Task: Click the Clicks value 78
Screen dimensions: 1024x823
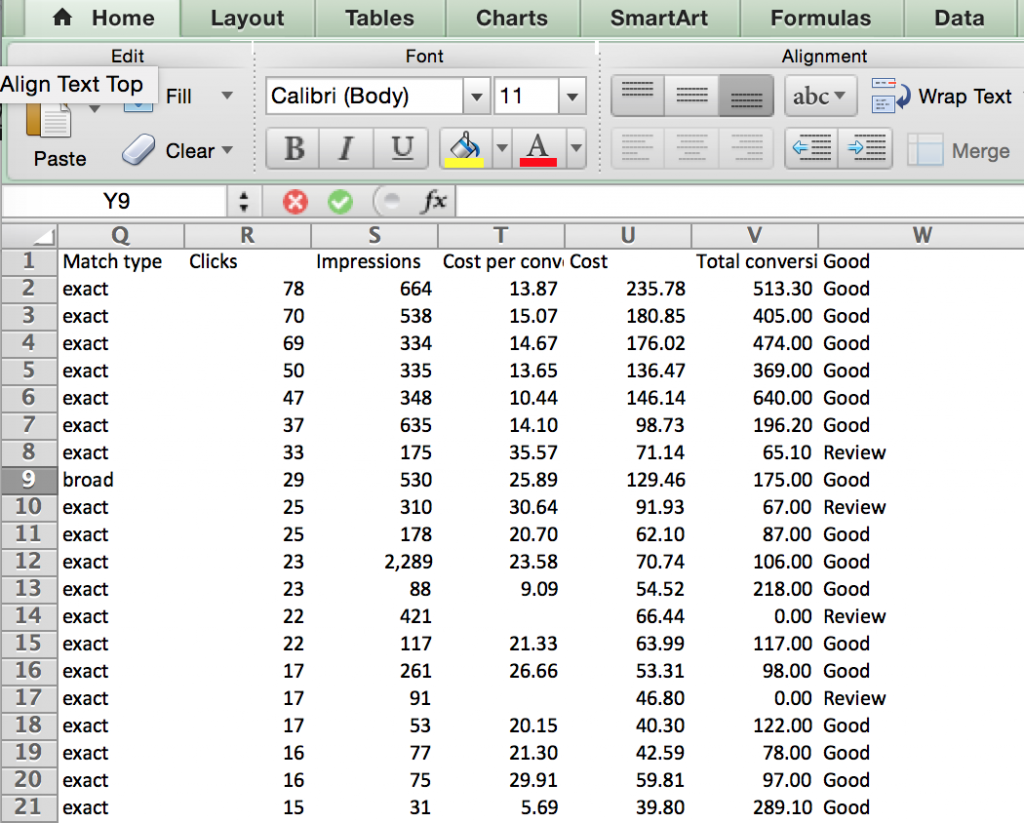Action: click(248, 289)
